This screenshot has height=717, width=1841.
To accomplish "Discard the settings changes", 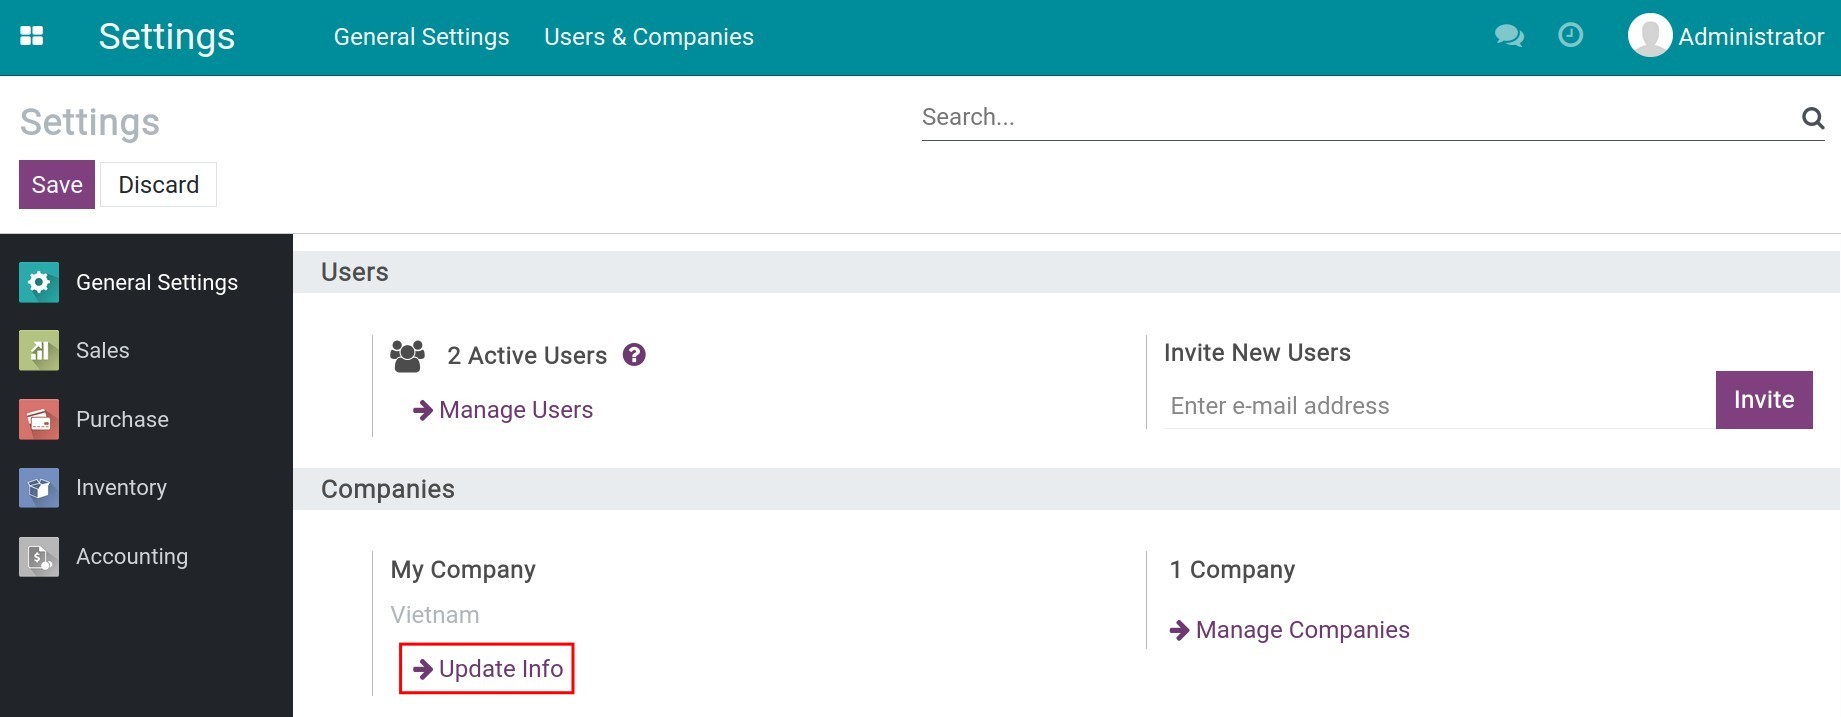I will tap(158, 184).
